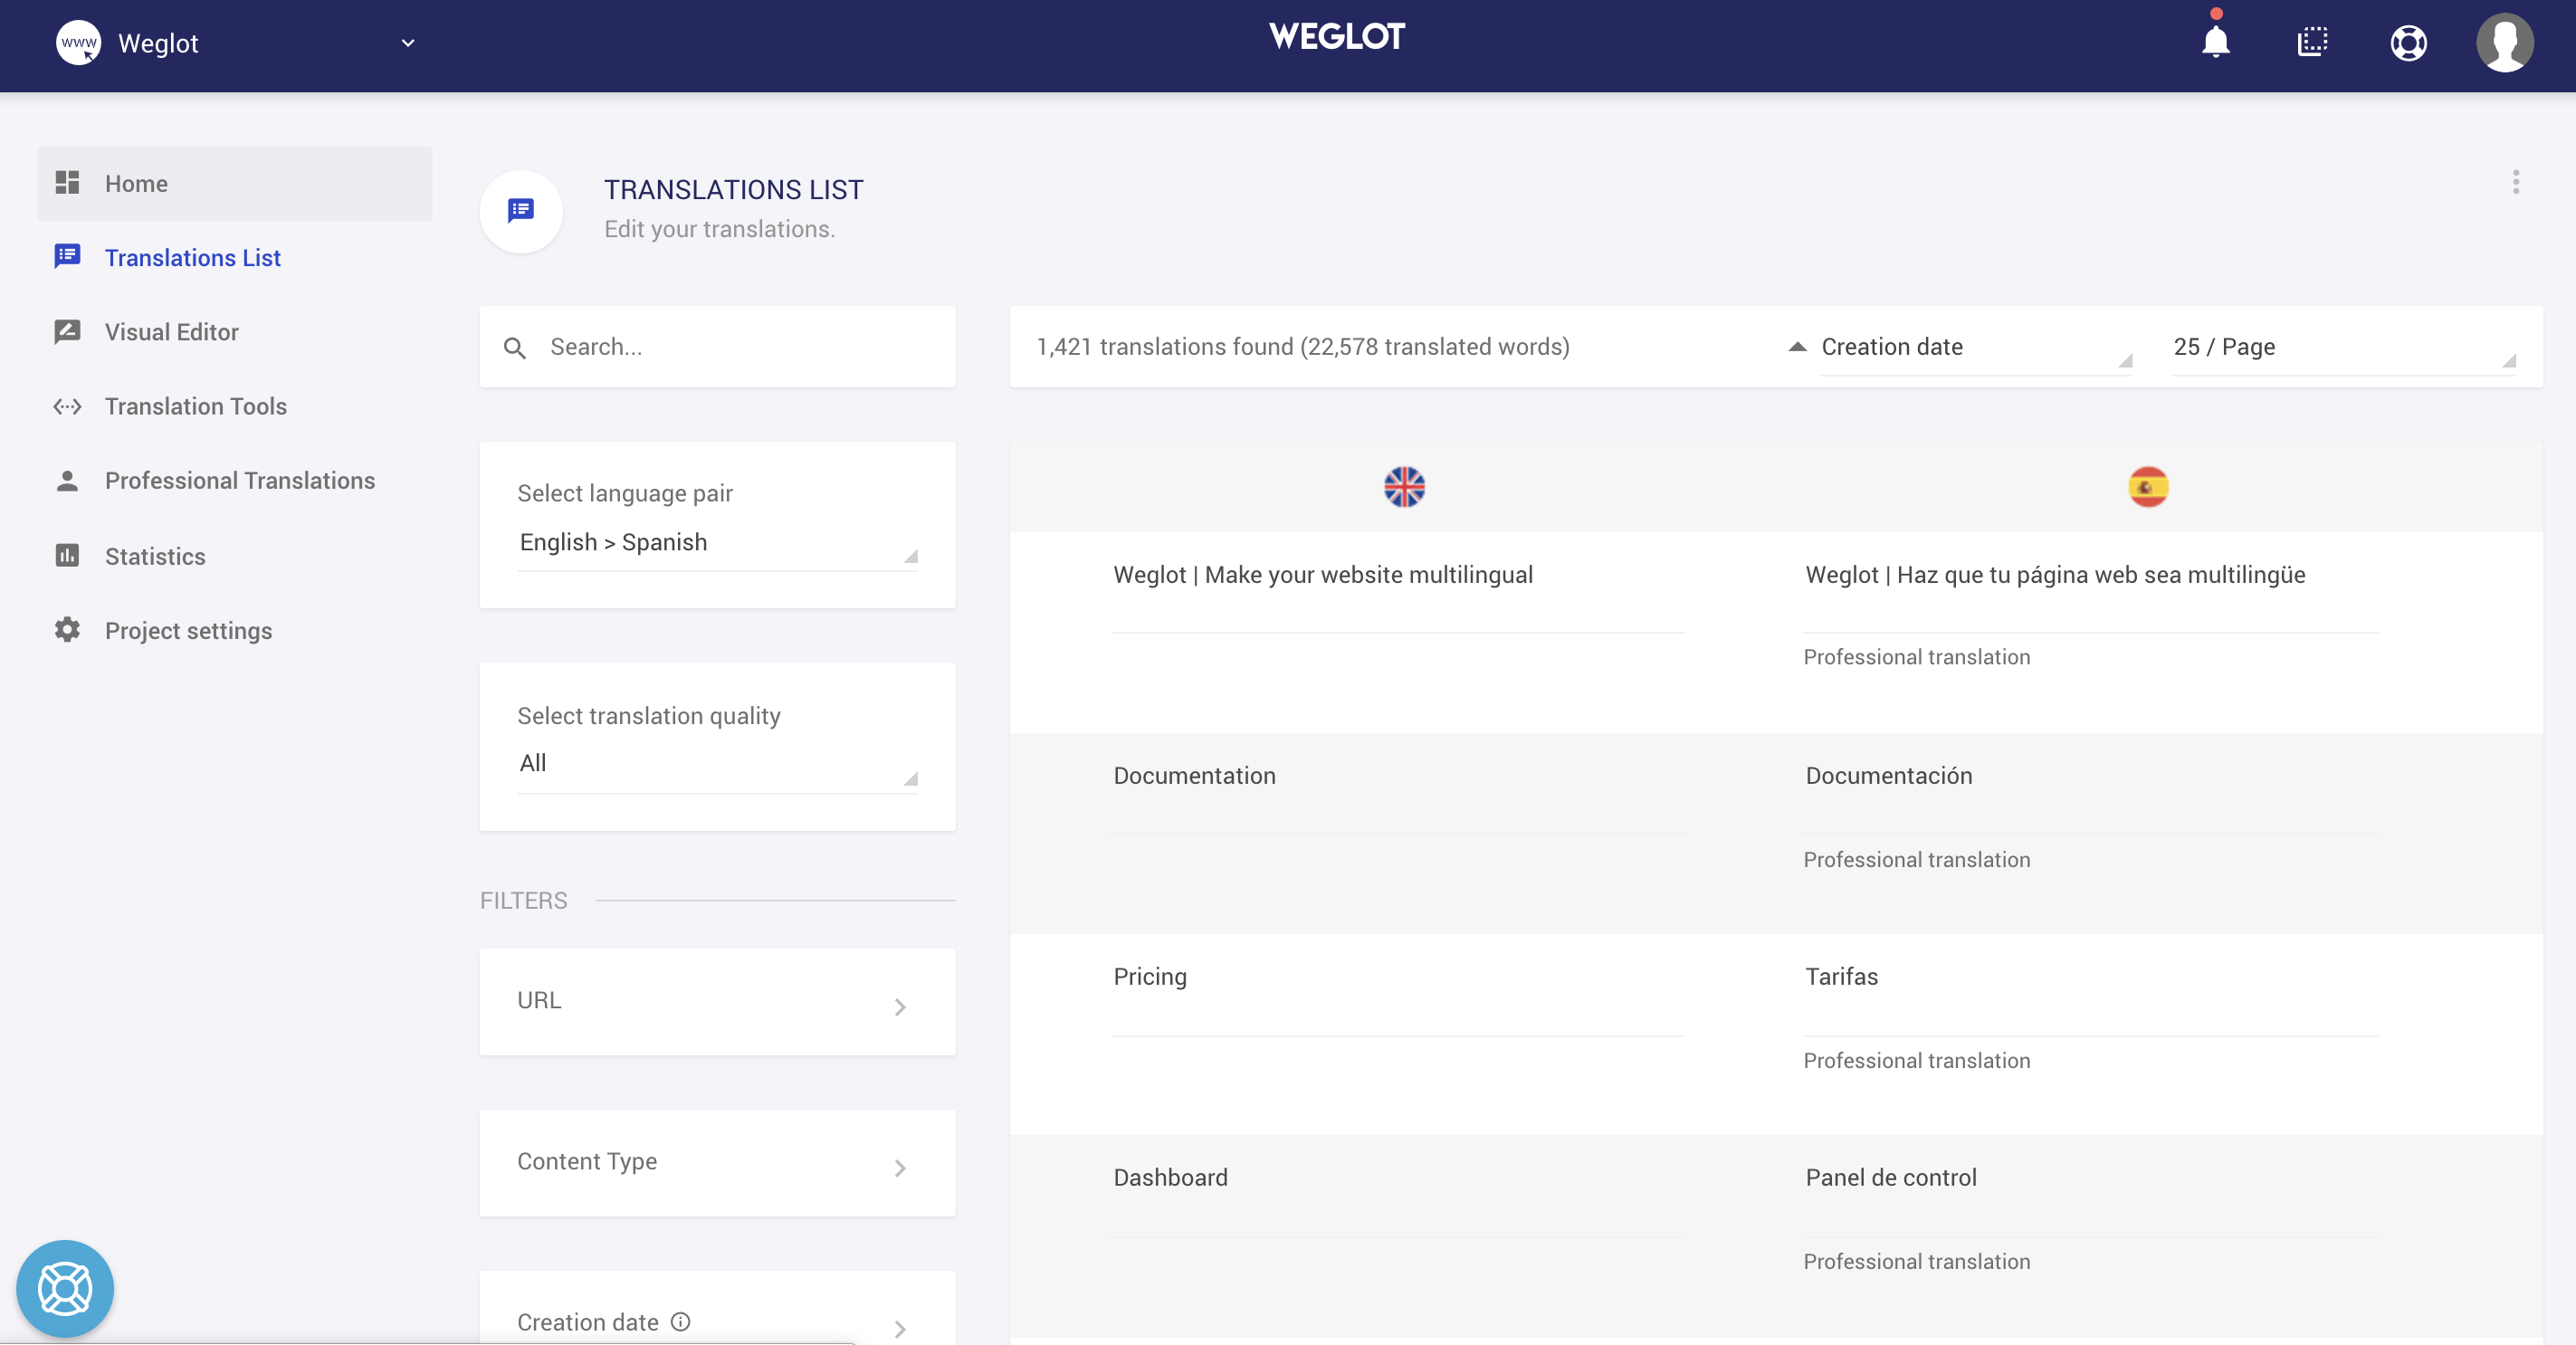Open Statistics from the sidebar

pos(155,556)
